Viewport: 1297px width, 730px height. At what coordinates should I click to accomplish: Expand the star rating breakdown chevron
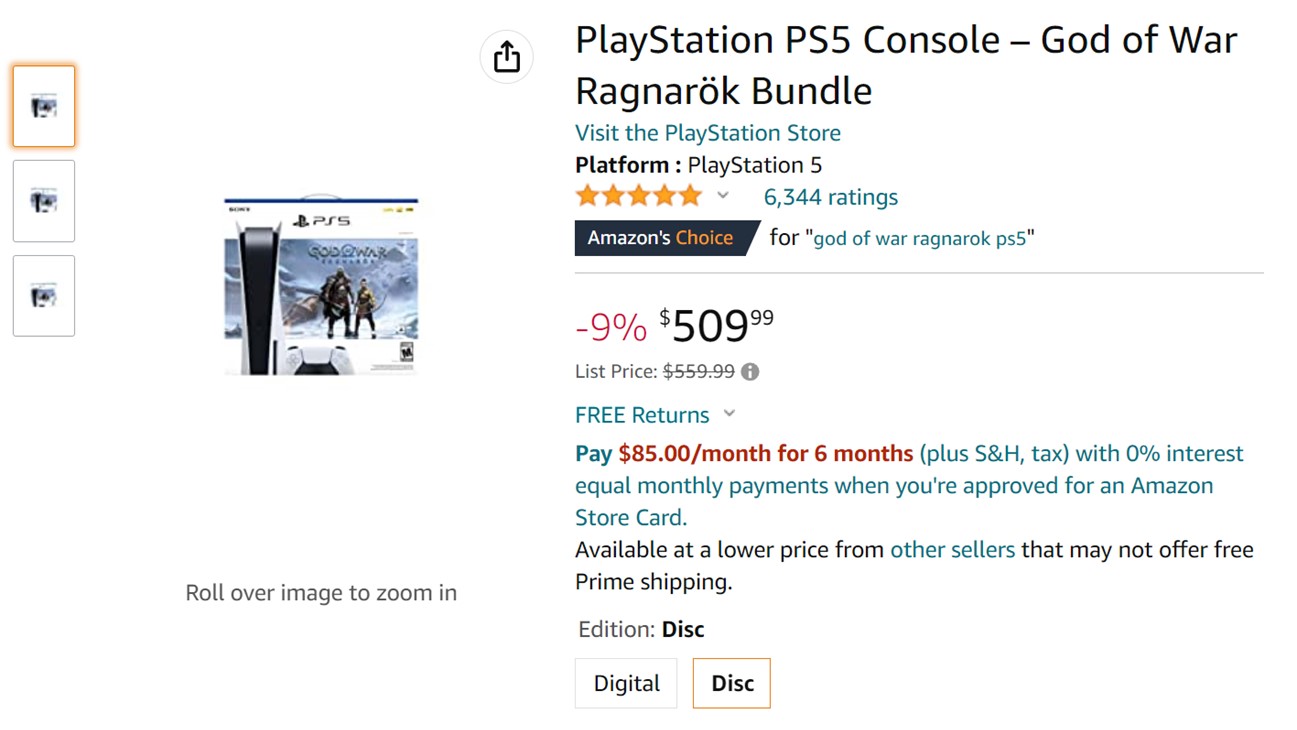(x=723, y=196)
